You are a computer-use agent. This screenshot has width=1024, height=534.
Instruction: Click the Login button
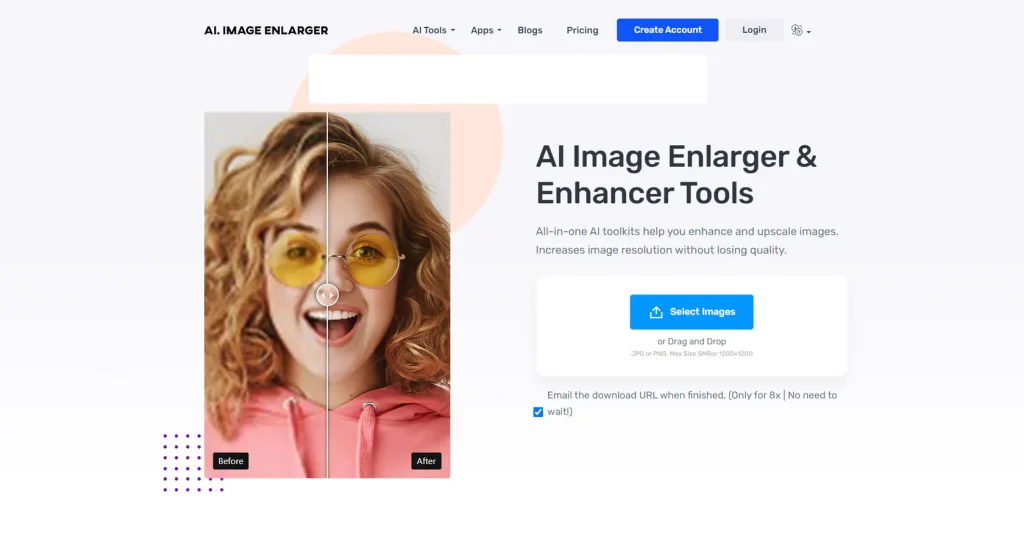(x=754, y=30)
